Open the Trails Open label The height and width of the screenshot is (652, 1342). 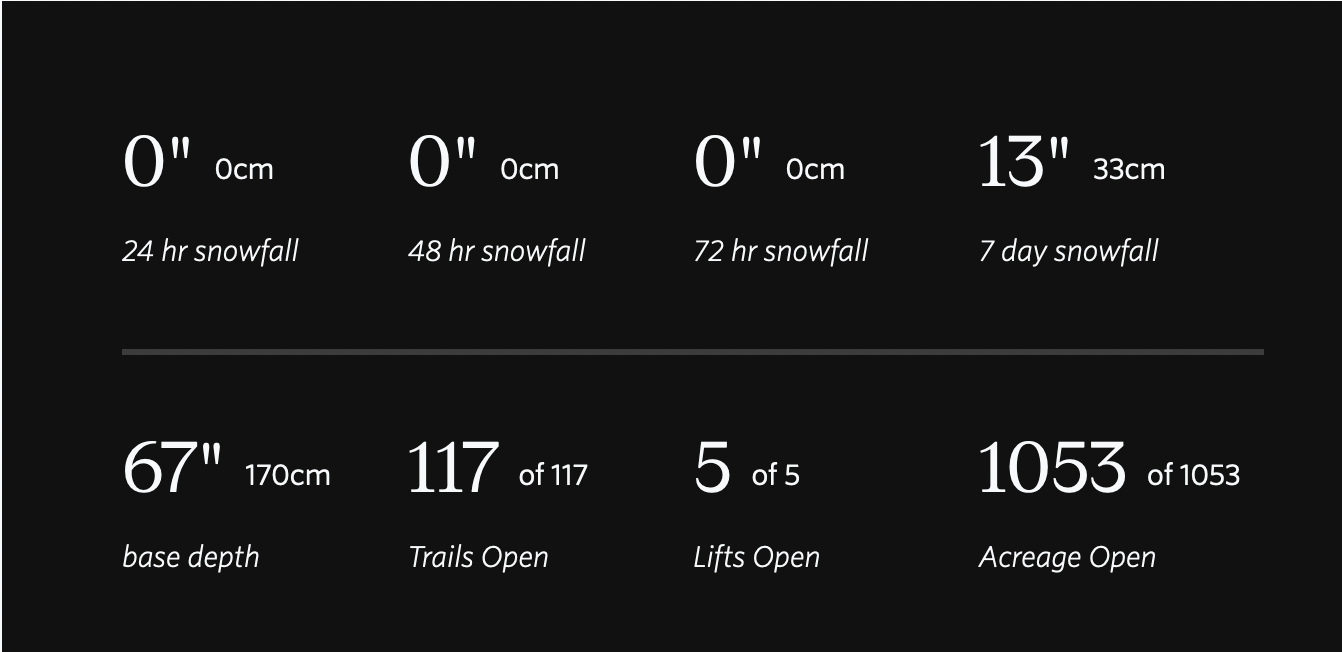(x=478, y=557)
